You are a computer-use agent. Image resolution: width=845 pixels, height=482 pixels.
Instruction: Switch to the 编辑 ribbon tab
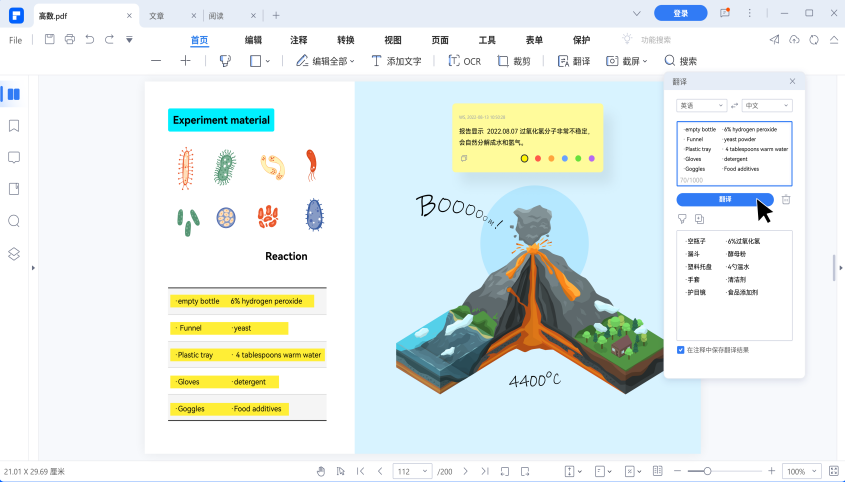click(253, 40)
